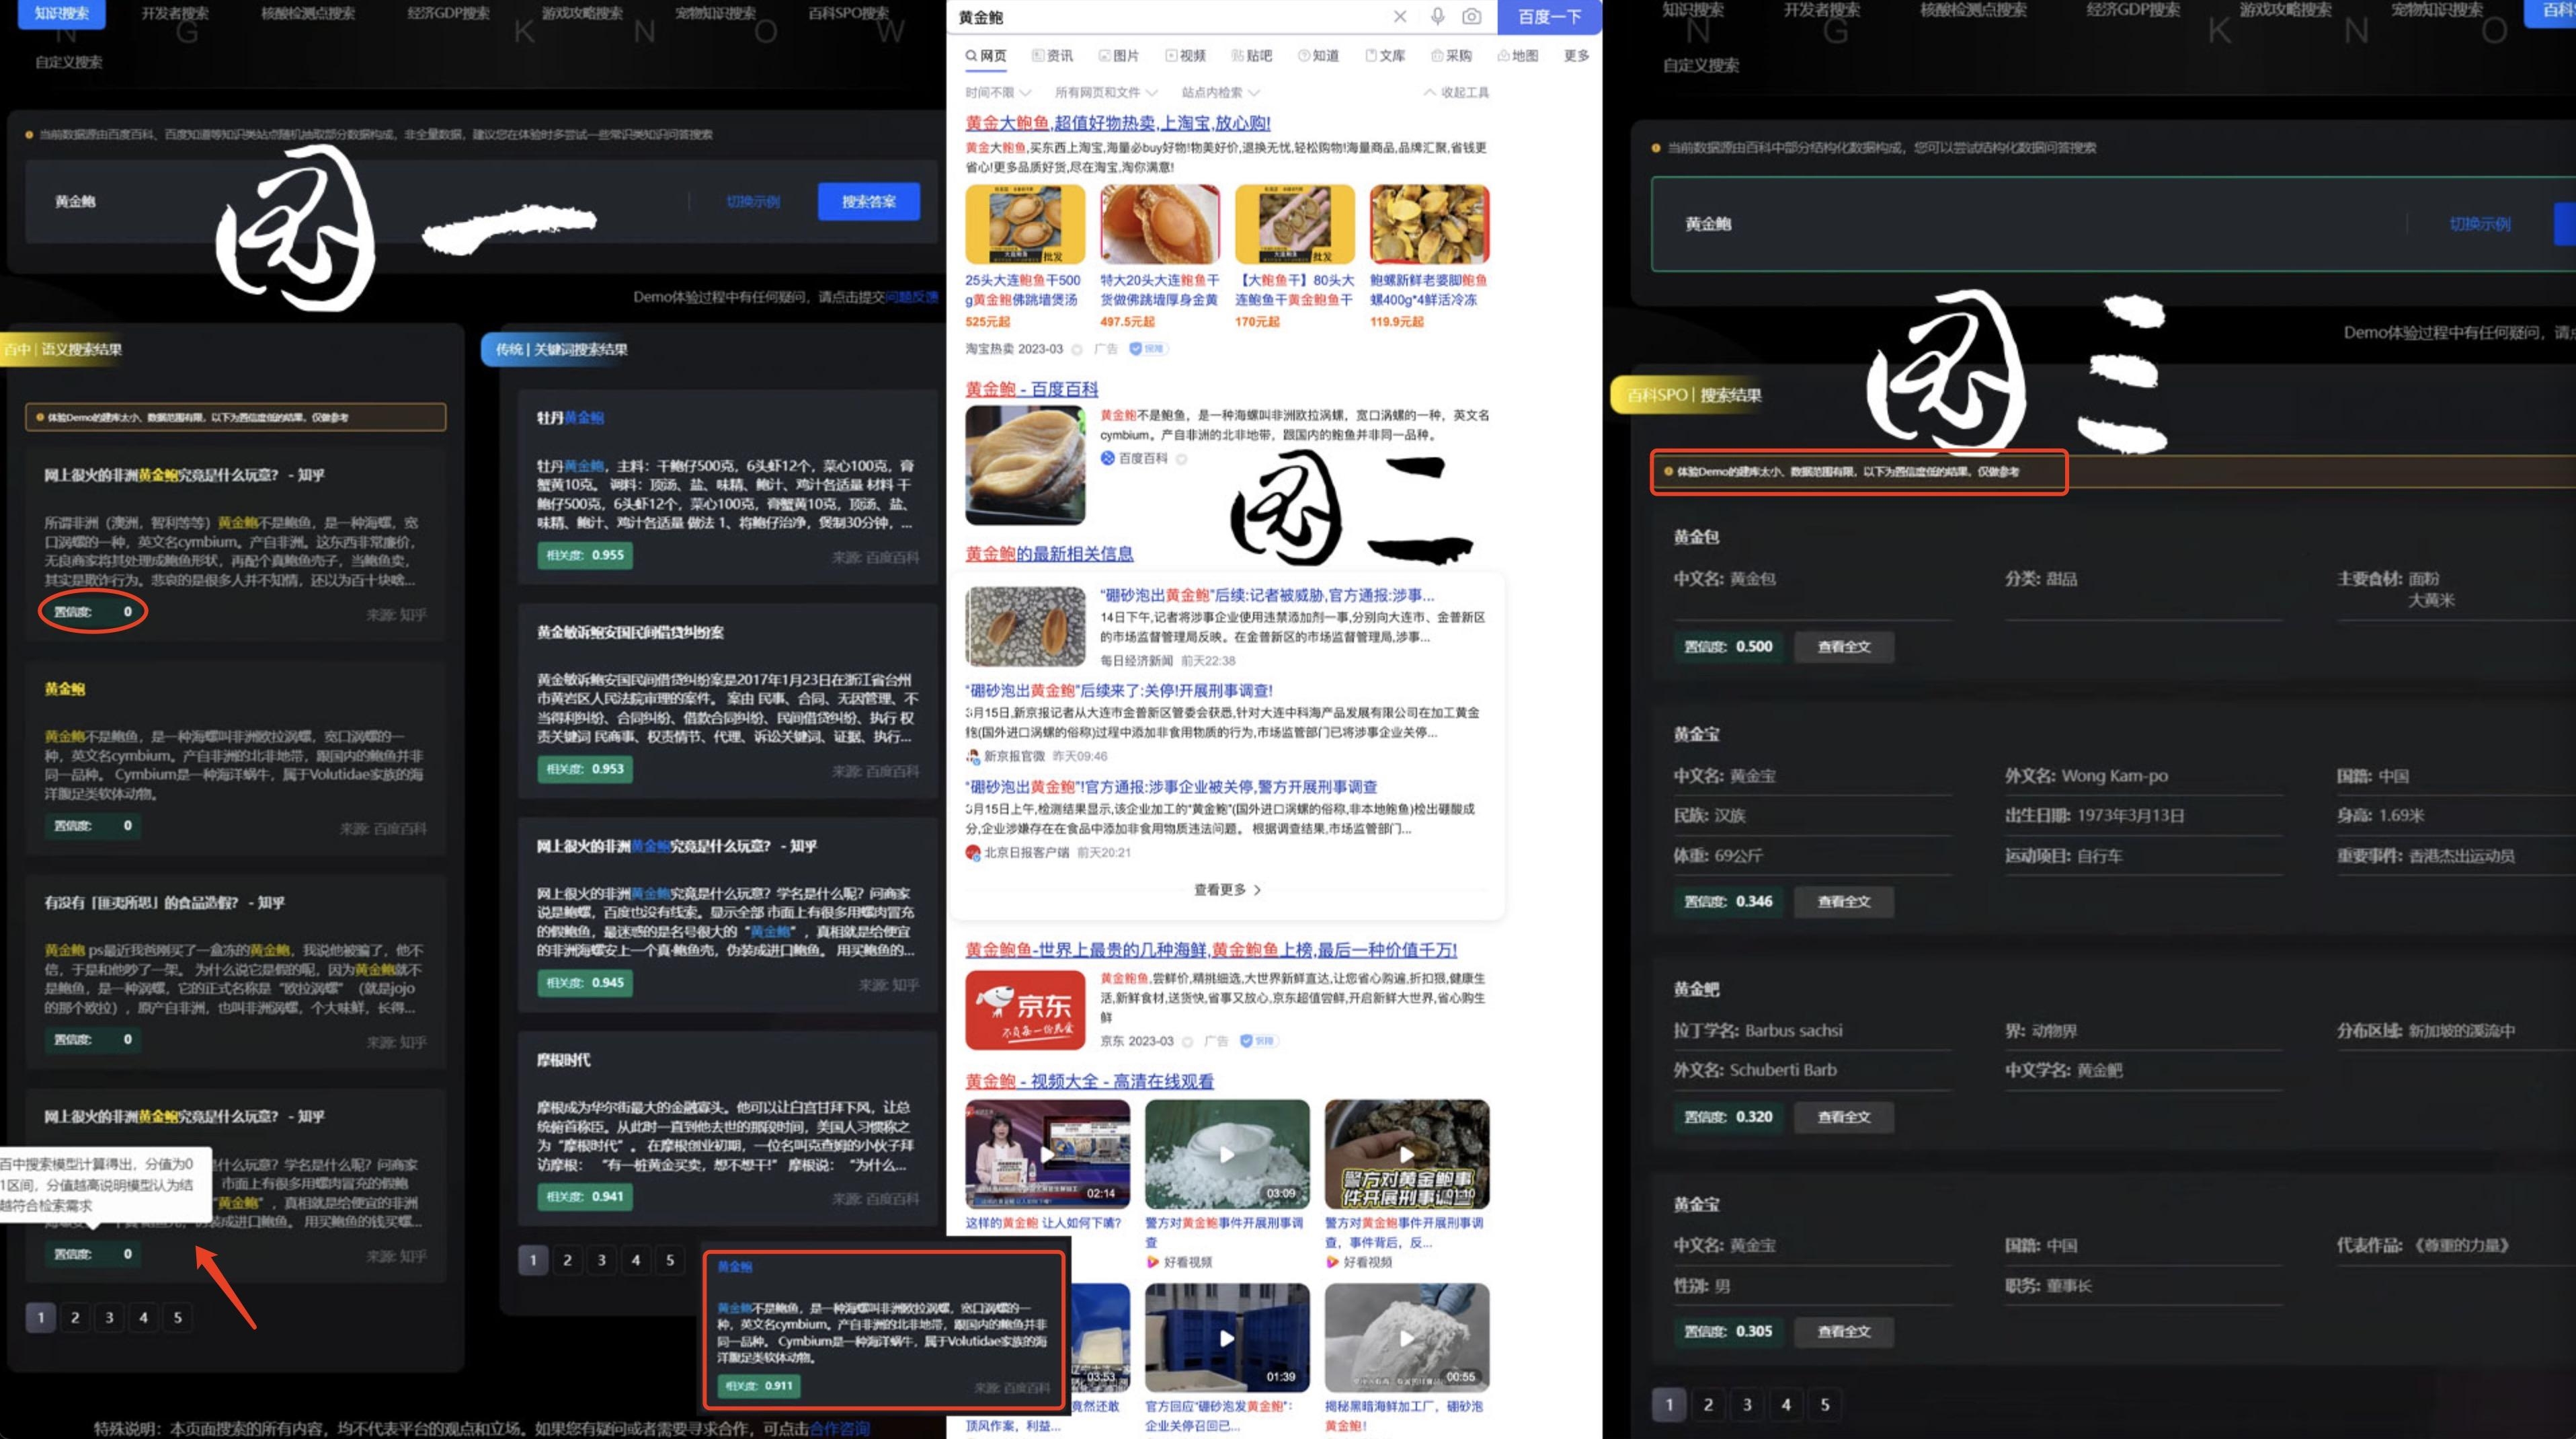
Task: Click the 搜索答案 button in the left panel
Action: pos(868,201)
